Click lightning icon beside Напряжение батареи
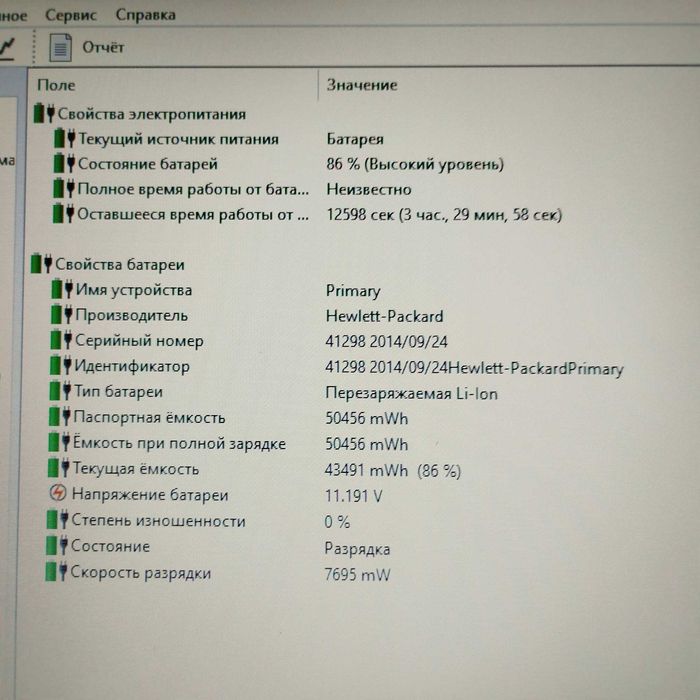Image resolution: width=700 pixels, height=700 pixels. pyautogui.click(x=58, y=493)
